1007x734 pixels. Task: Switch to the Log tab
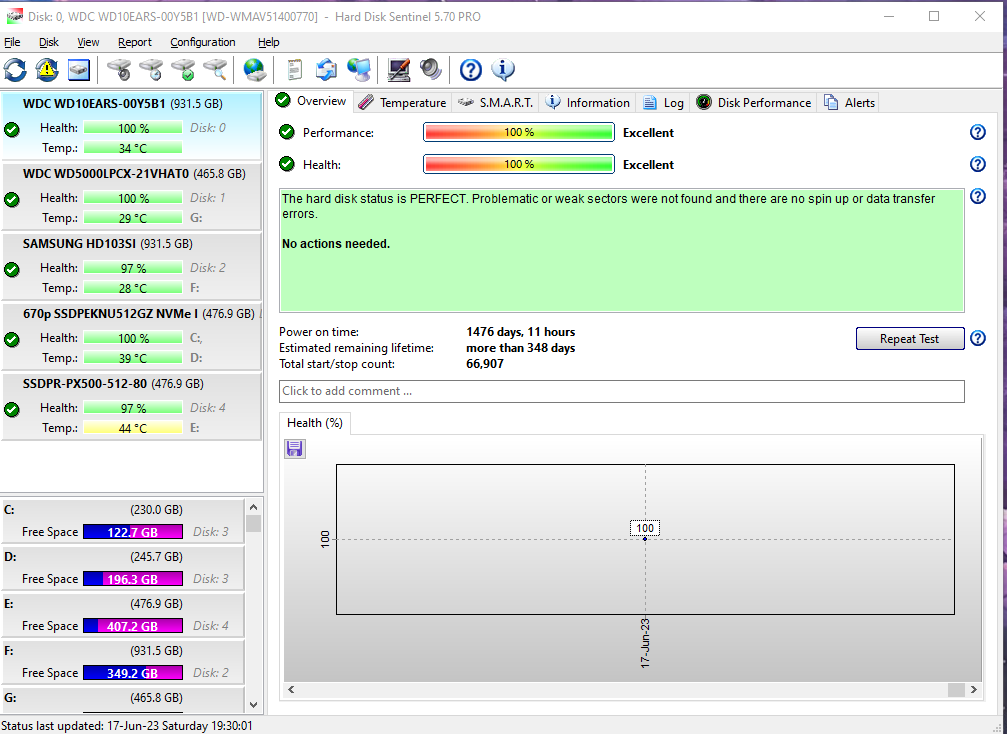(x=663, y=103)
